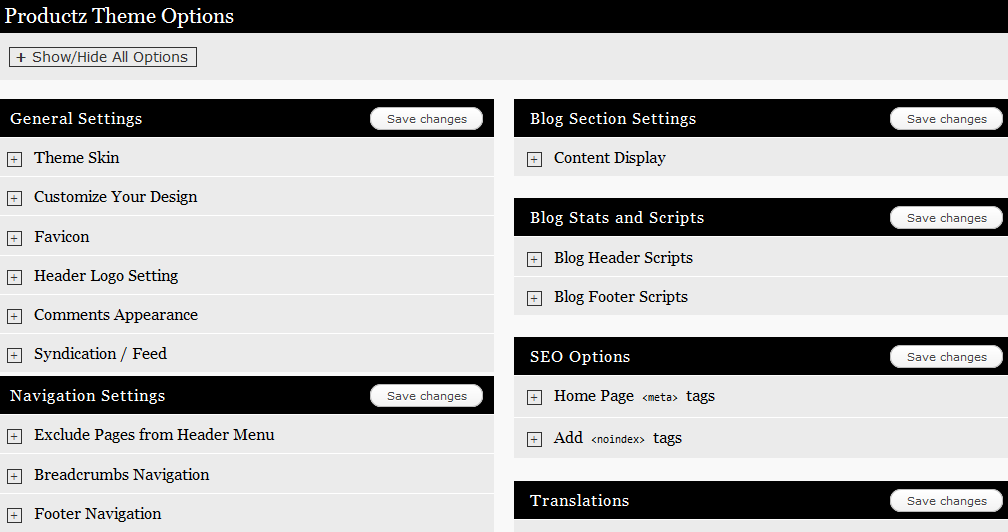
Task: Open Header Logo Setting via plus icon
Action: (14, 278)
